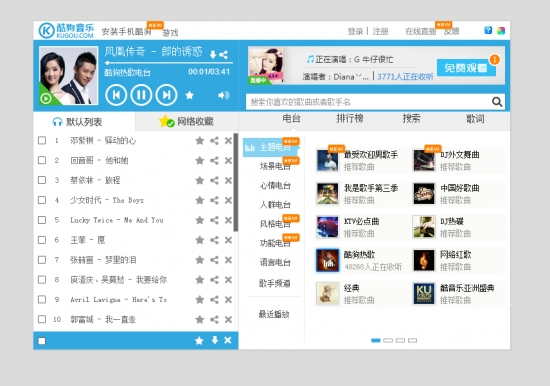Open the 搜索 tab
Image resolution: width=550 pixels, height=386 pixels.
pos(411,119)
